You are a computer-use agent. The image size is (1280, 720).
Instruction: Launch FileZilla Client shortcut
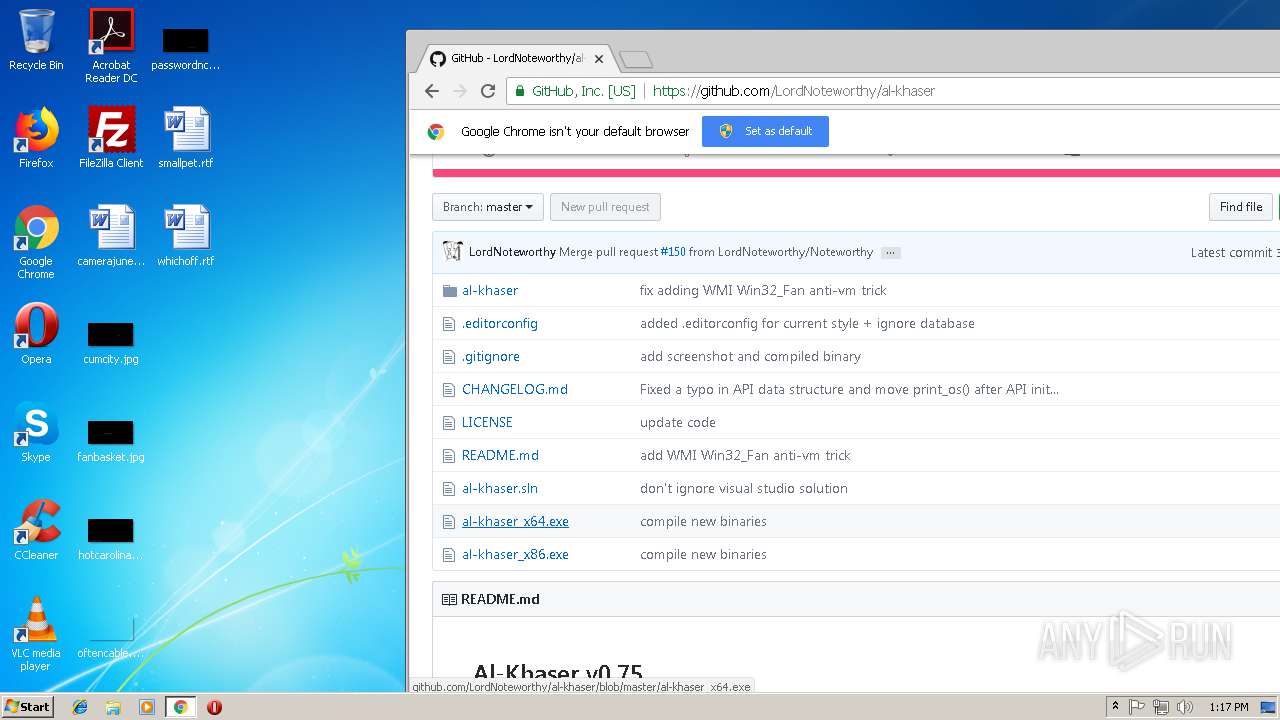click(x=111, y=138)
